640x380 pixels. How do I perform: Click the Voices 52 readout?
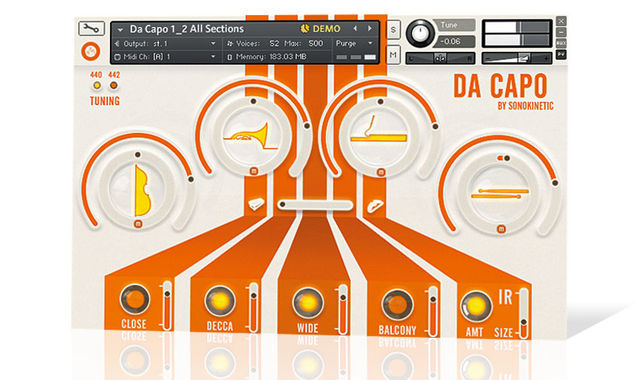253,43
